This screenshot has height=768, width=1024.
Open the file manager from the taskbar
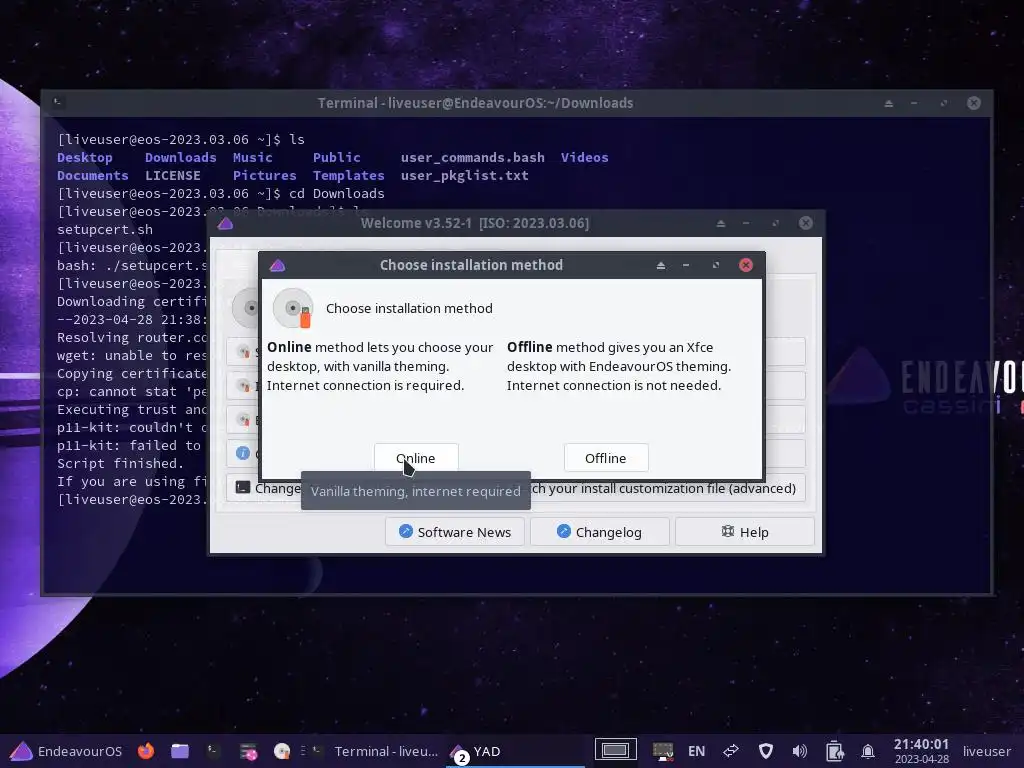180,751
